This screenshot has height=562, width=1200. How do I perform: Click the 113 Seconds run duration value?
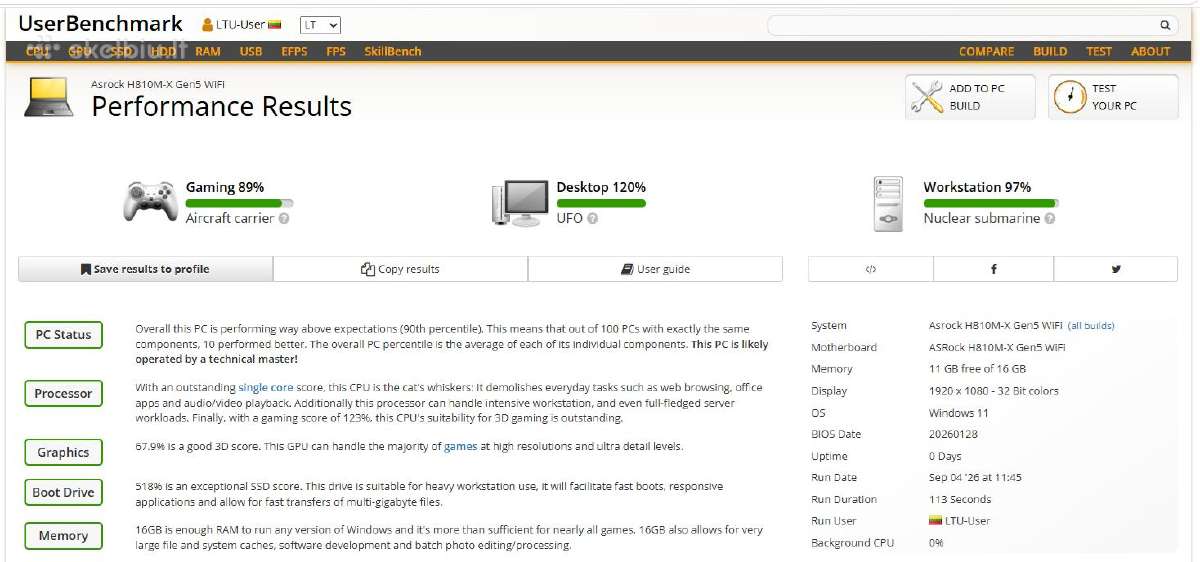click(960, 500)
